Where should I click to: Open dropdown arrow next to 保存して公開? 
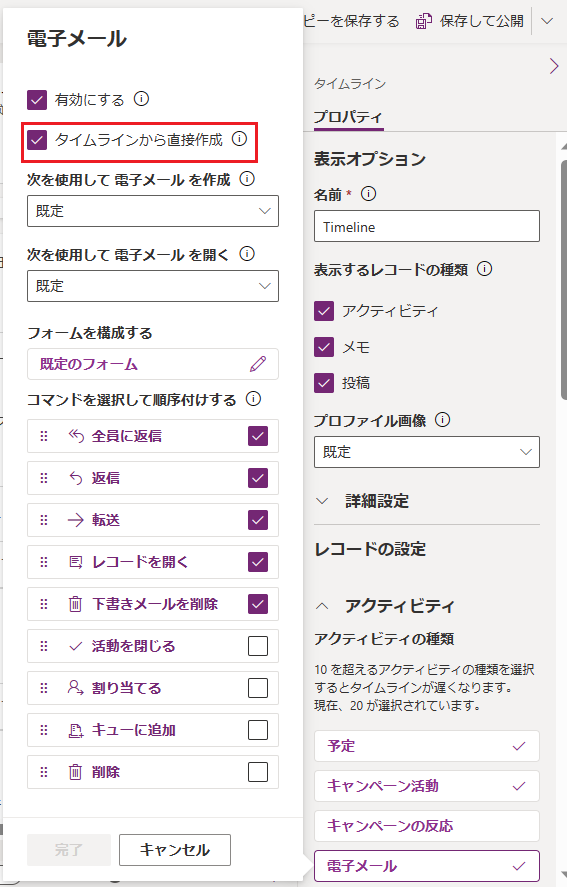click(547, 21)
